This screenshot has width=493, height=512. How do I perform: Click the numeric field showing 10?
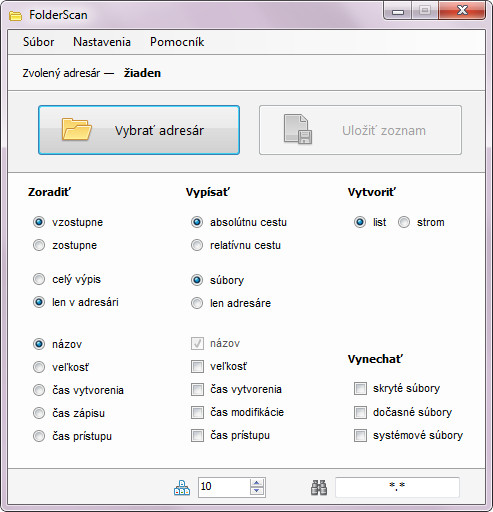224,487
